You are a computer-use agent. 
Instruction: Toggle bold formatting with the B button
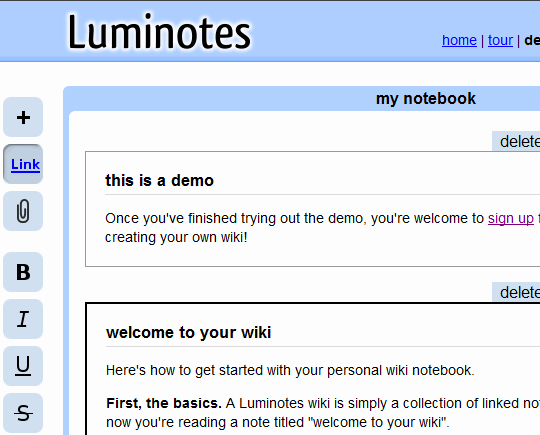point(23,272)
